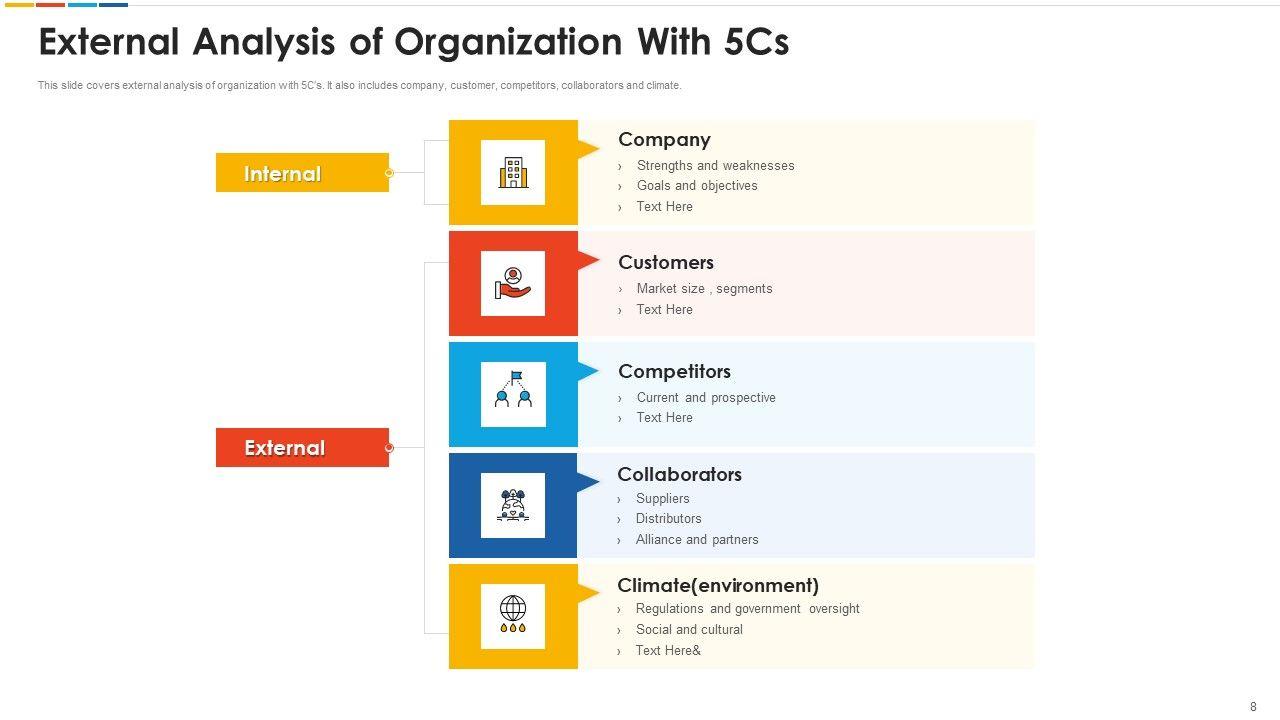The height and width of the screenshot is (720, 1280).
Task: Click the Climate globe with droplets icon
Action: tap(513, 616)
